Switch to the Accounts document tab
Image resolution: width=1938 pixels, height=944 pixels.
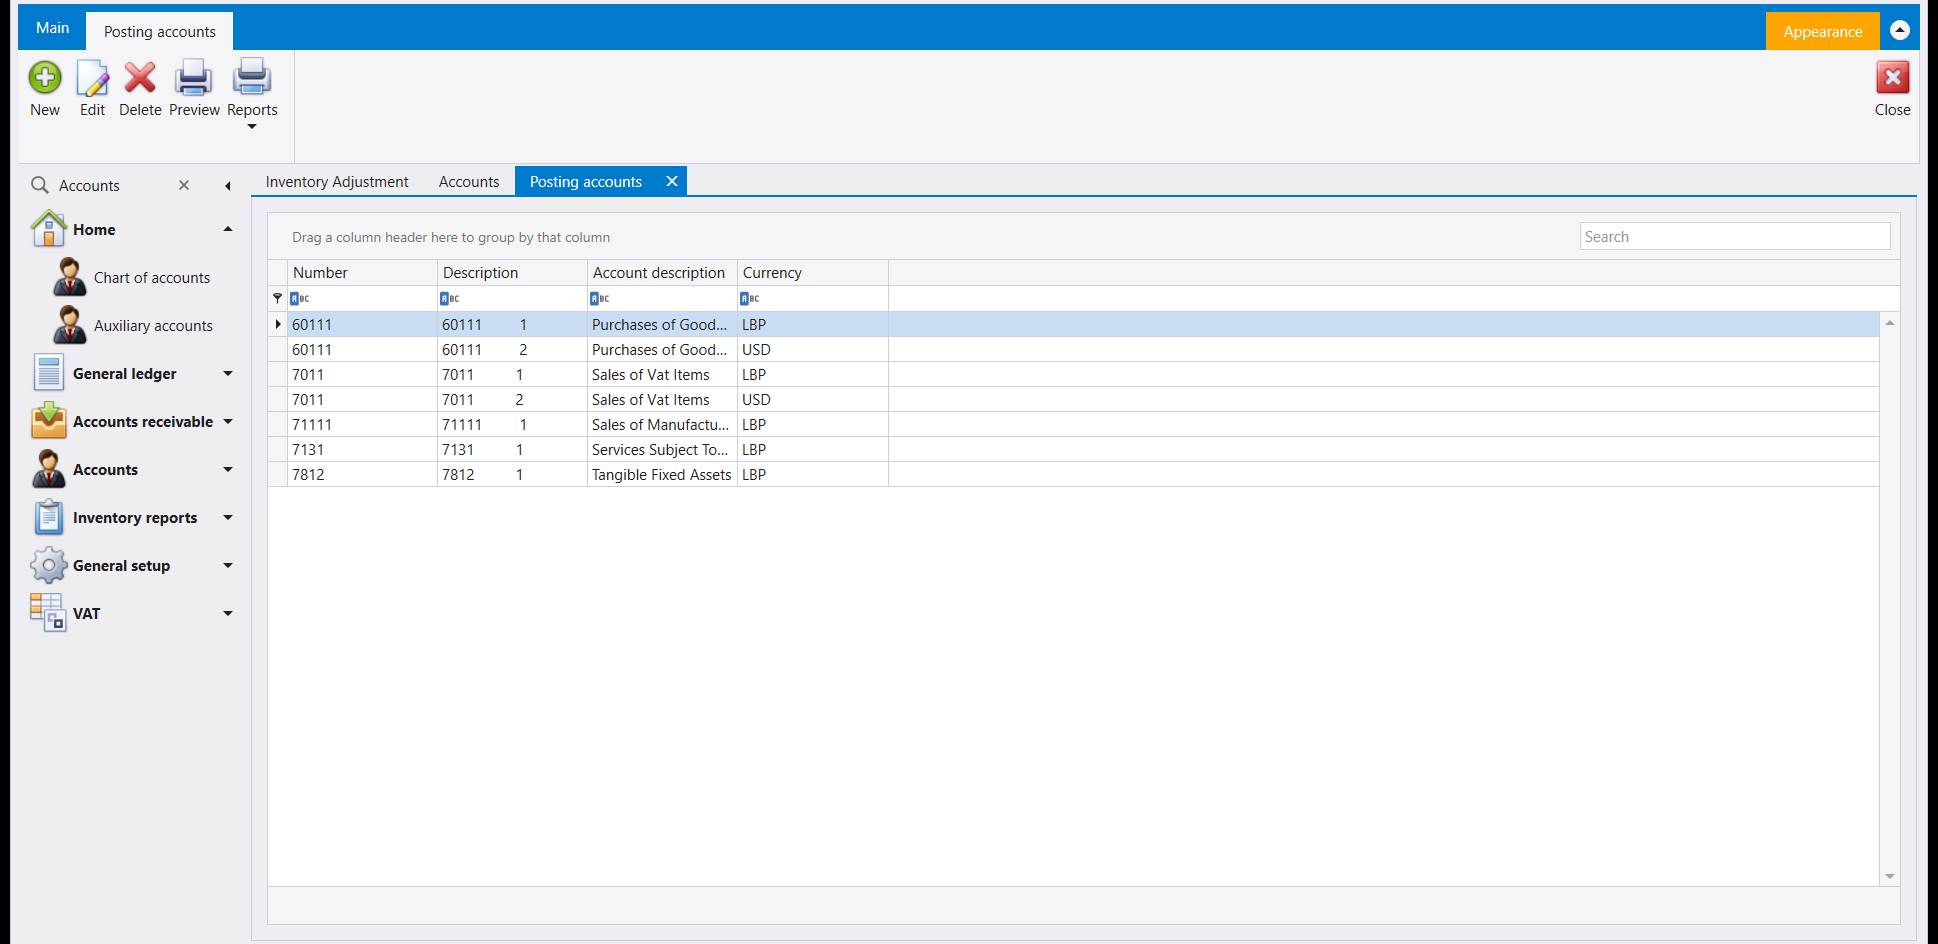pyautogui.click(x=469, y=181)
